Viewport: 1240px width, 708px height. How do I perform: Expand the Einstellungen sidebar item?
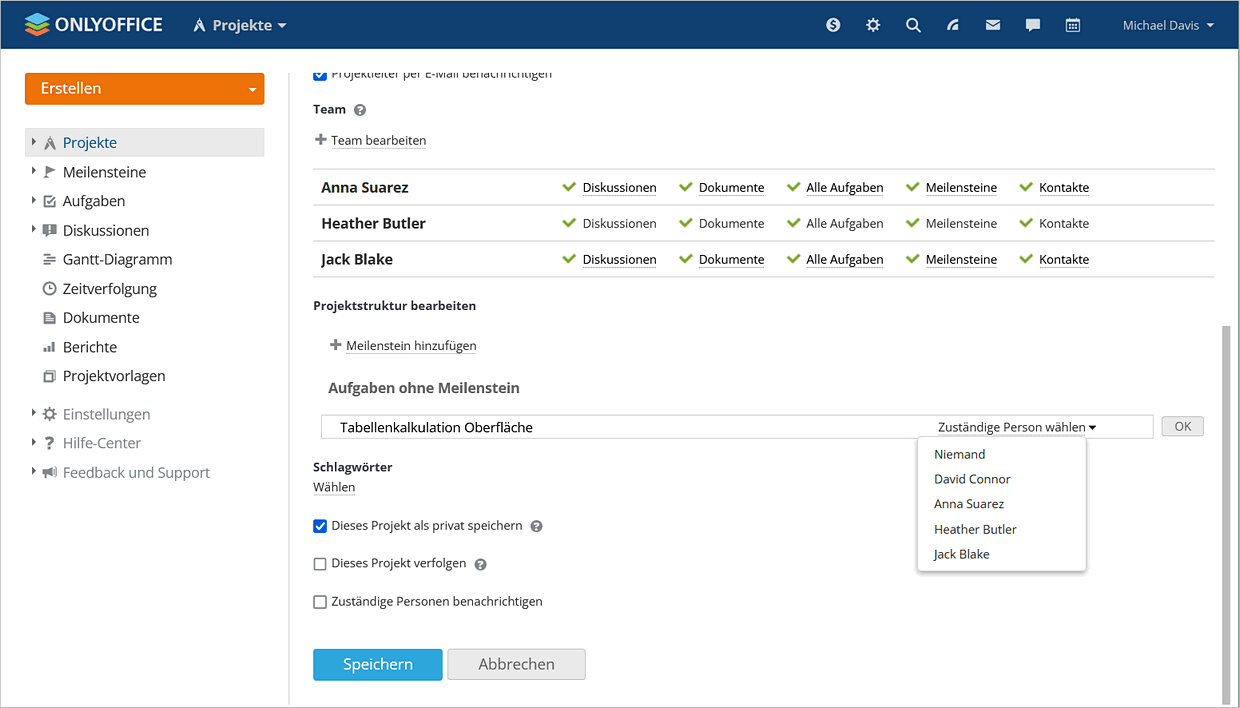click(34, 414)
